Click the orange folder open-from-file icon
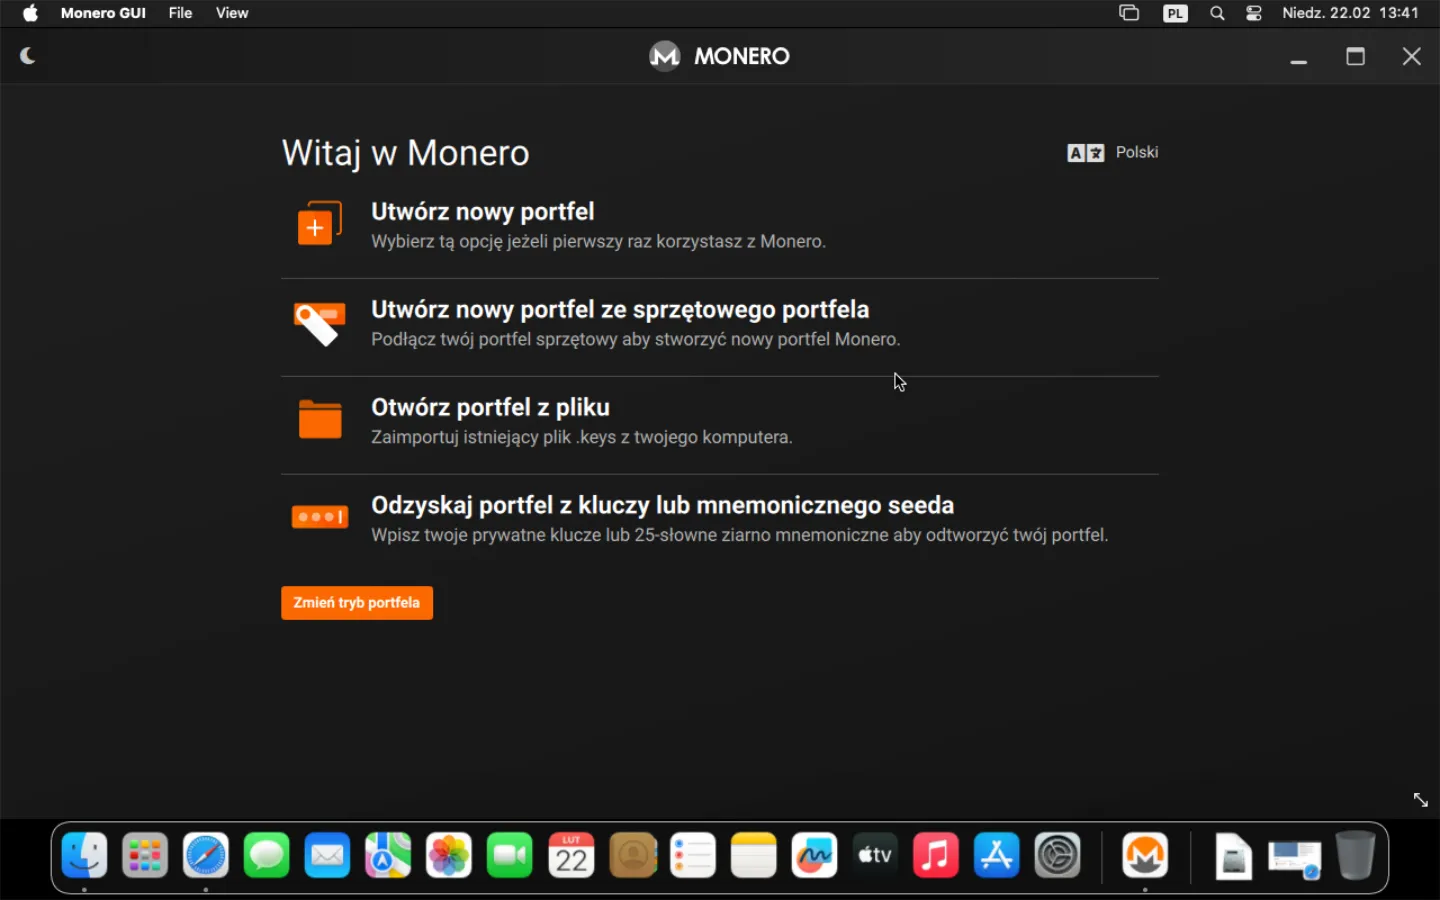The height and width of the screenshot is (900, 1440). click(x=320, y=419)
